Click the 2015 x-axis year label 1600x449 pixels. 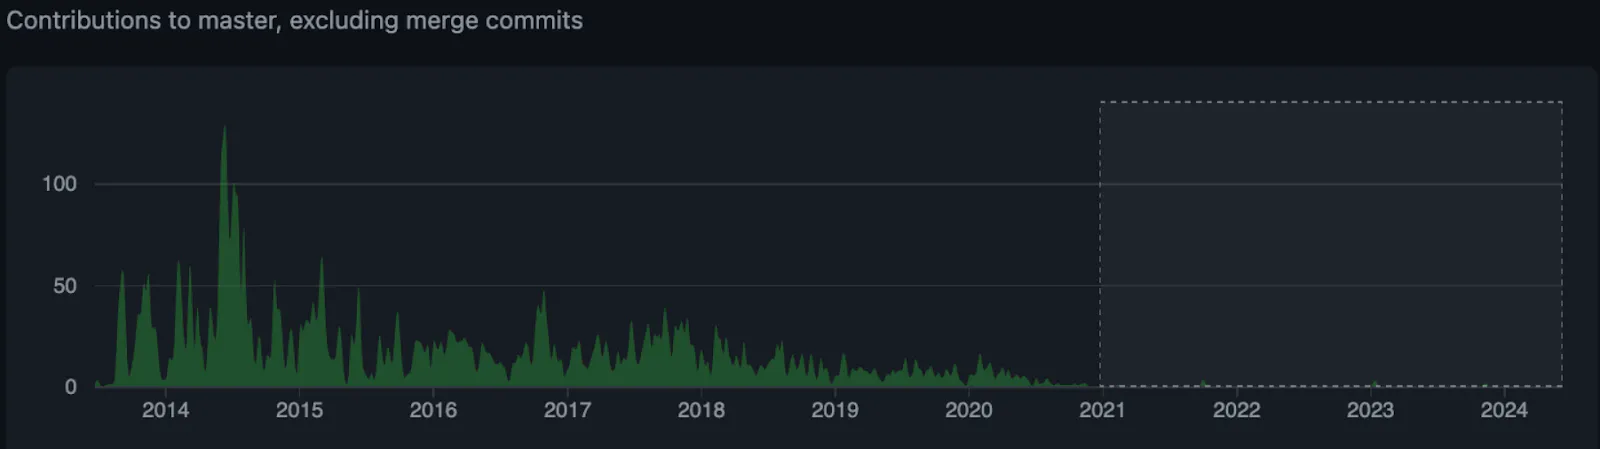(299, 410)
